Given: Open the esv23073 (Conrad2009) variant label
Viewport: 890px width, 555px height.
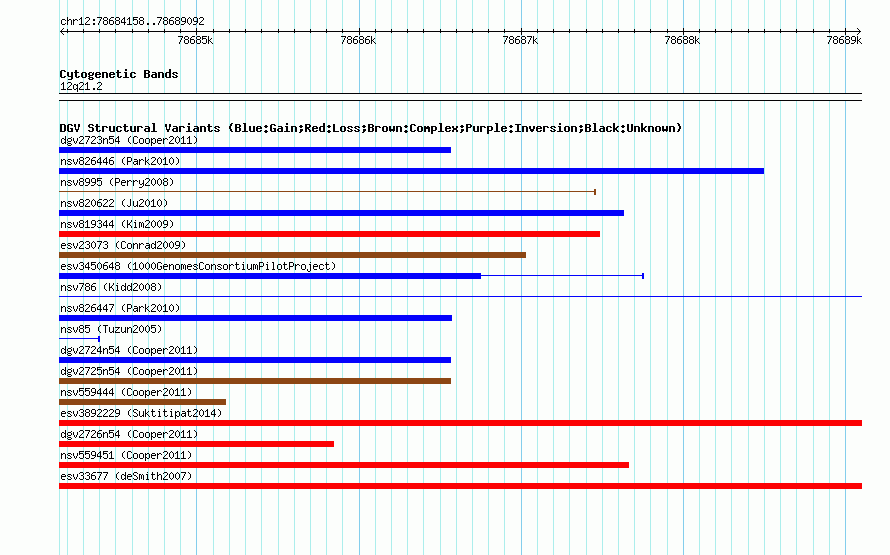Looking at the screenshot, I should pos(123,245).
